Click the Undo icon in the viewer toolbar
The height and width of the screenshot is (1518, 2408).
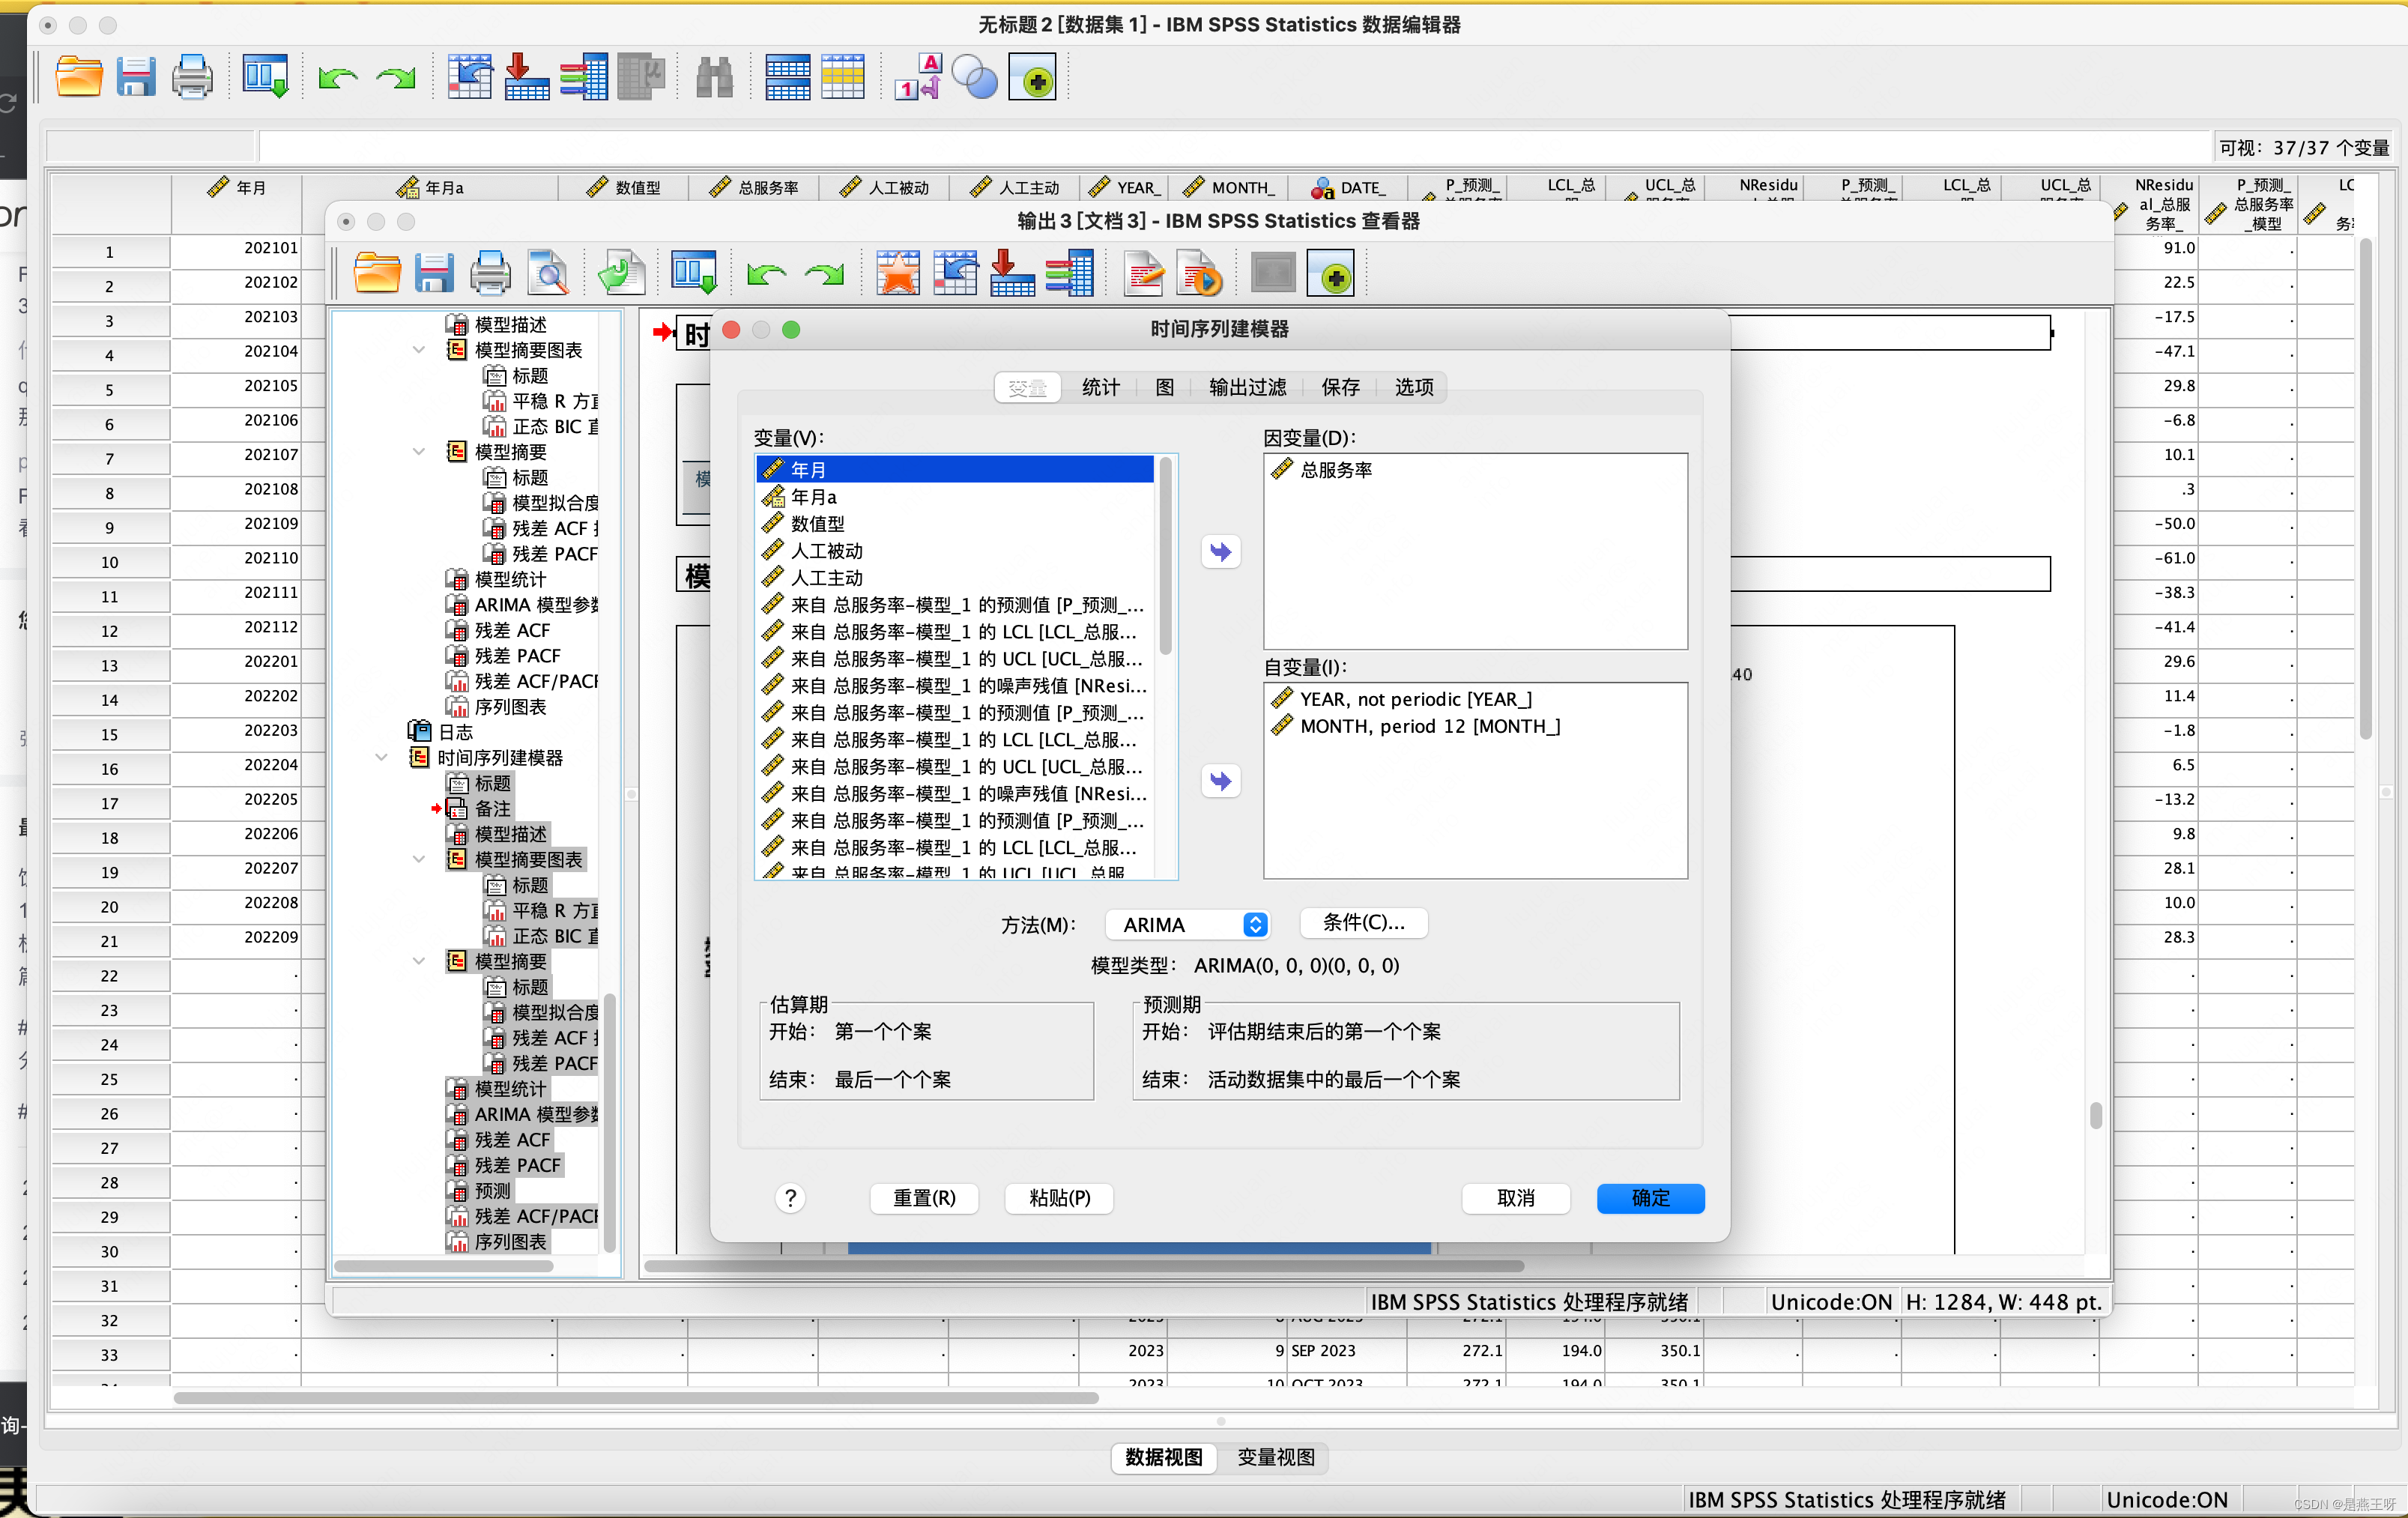766,273
